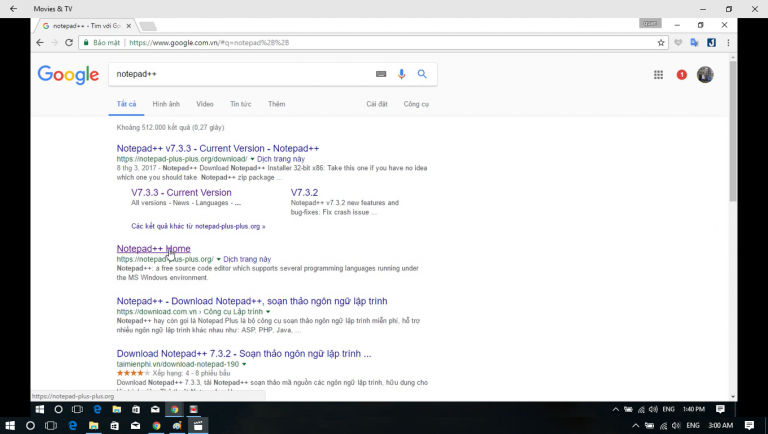768x434 pixels.
Task: Show hidden icons in the video's system tray
Action: click(616, 409)
